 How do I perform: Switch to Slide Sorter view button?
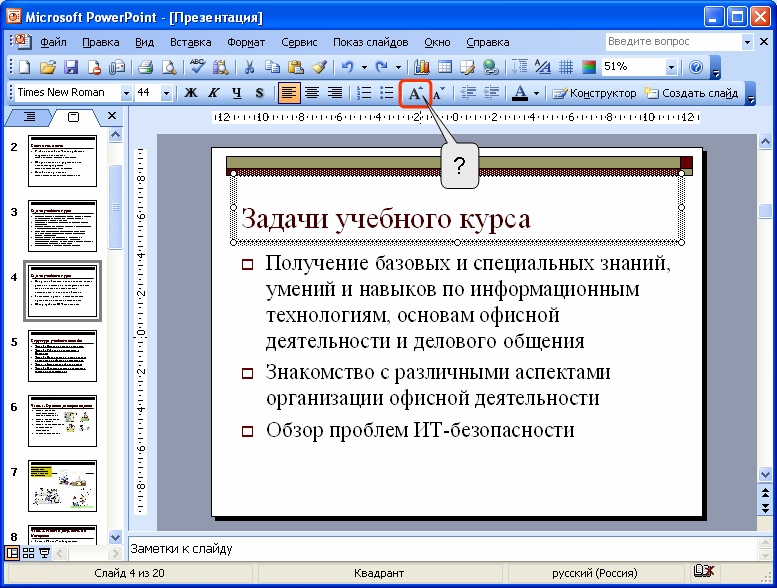tap(28, 553)
